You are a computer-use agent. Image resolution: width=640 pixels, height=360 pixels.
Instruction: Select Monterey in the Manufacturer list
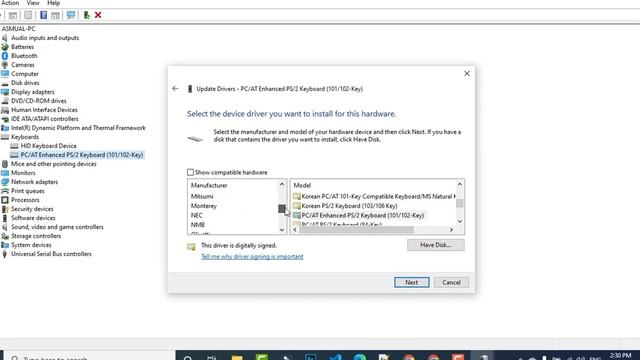tap(204, 206)
